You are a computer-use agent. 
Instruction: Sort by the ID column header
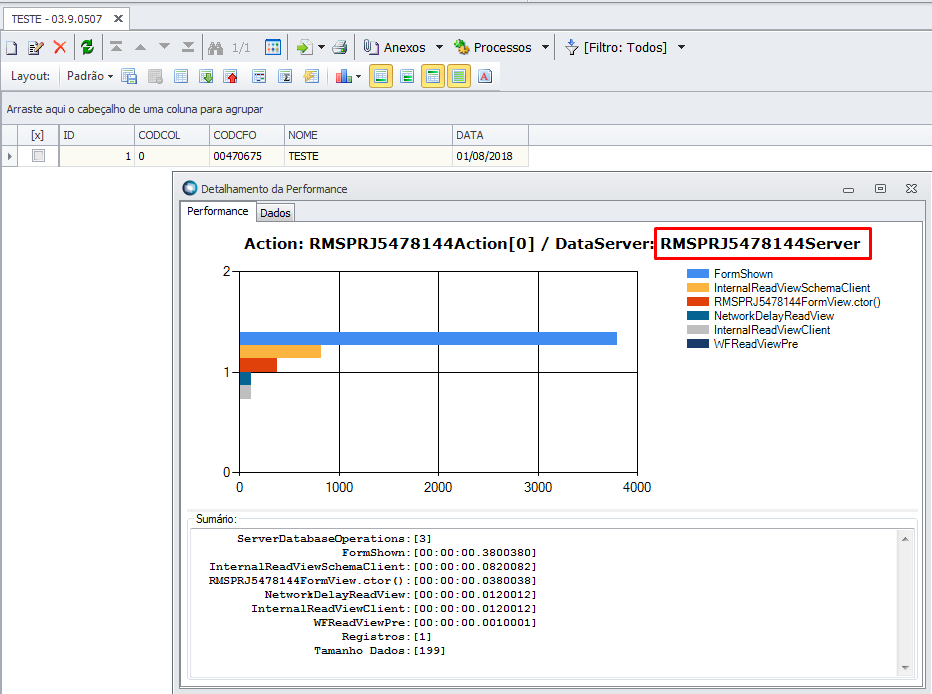click(96, 135)
